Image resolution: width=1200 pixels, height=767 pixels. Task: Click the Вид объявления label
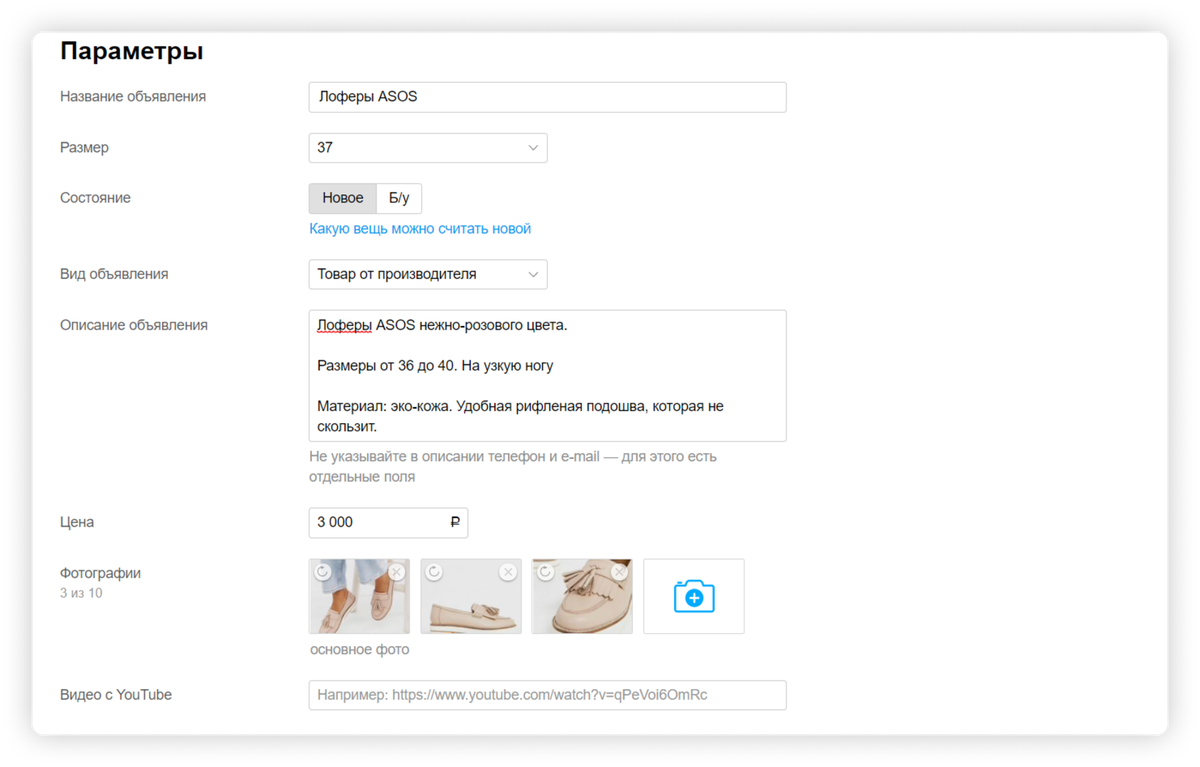point(114,274)
